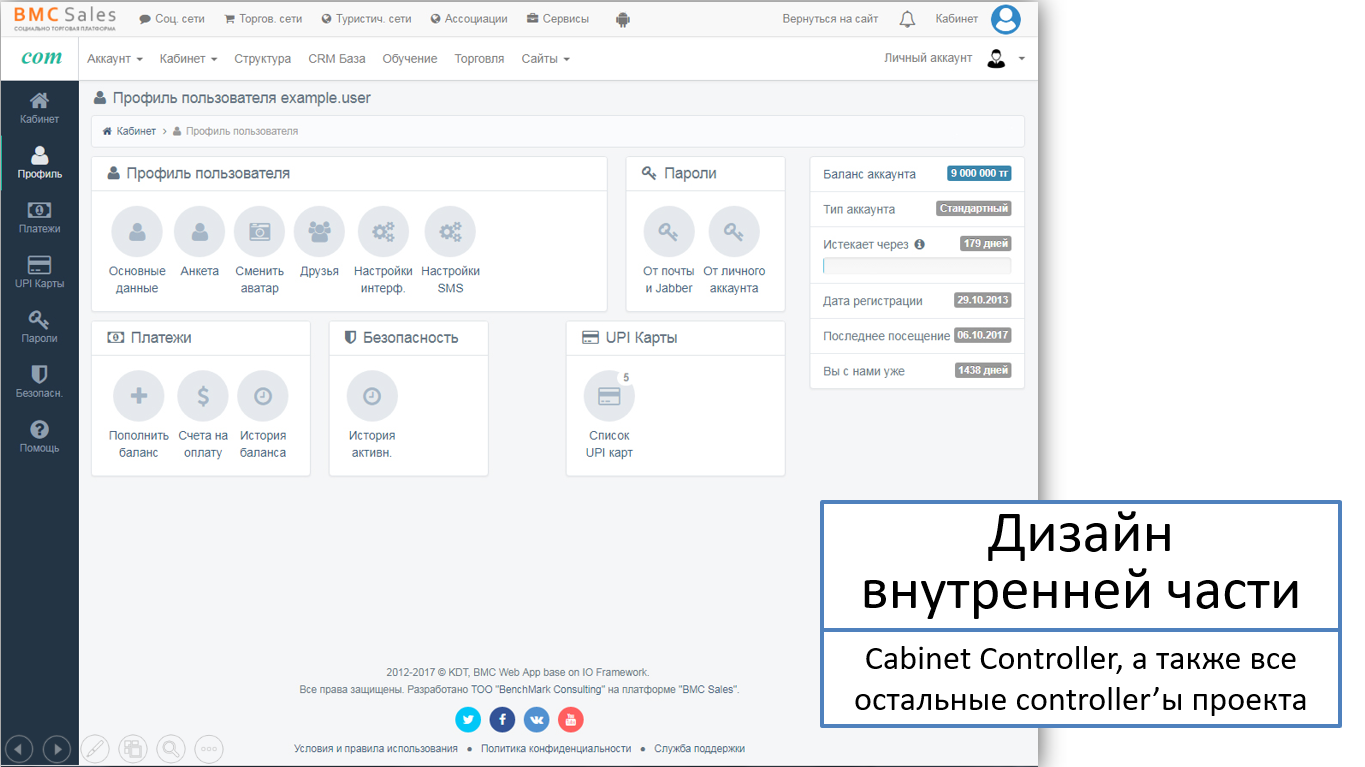Go to the Обучение menu item
1365x767 pixels.
point(410,59)
